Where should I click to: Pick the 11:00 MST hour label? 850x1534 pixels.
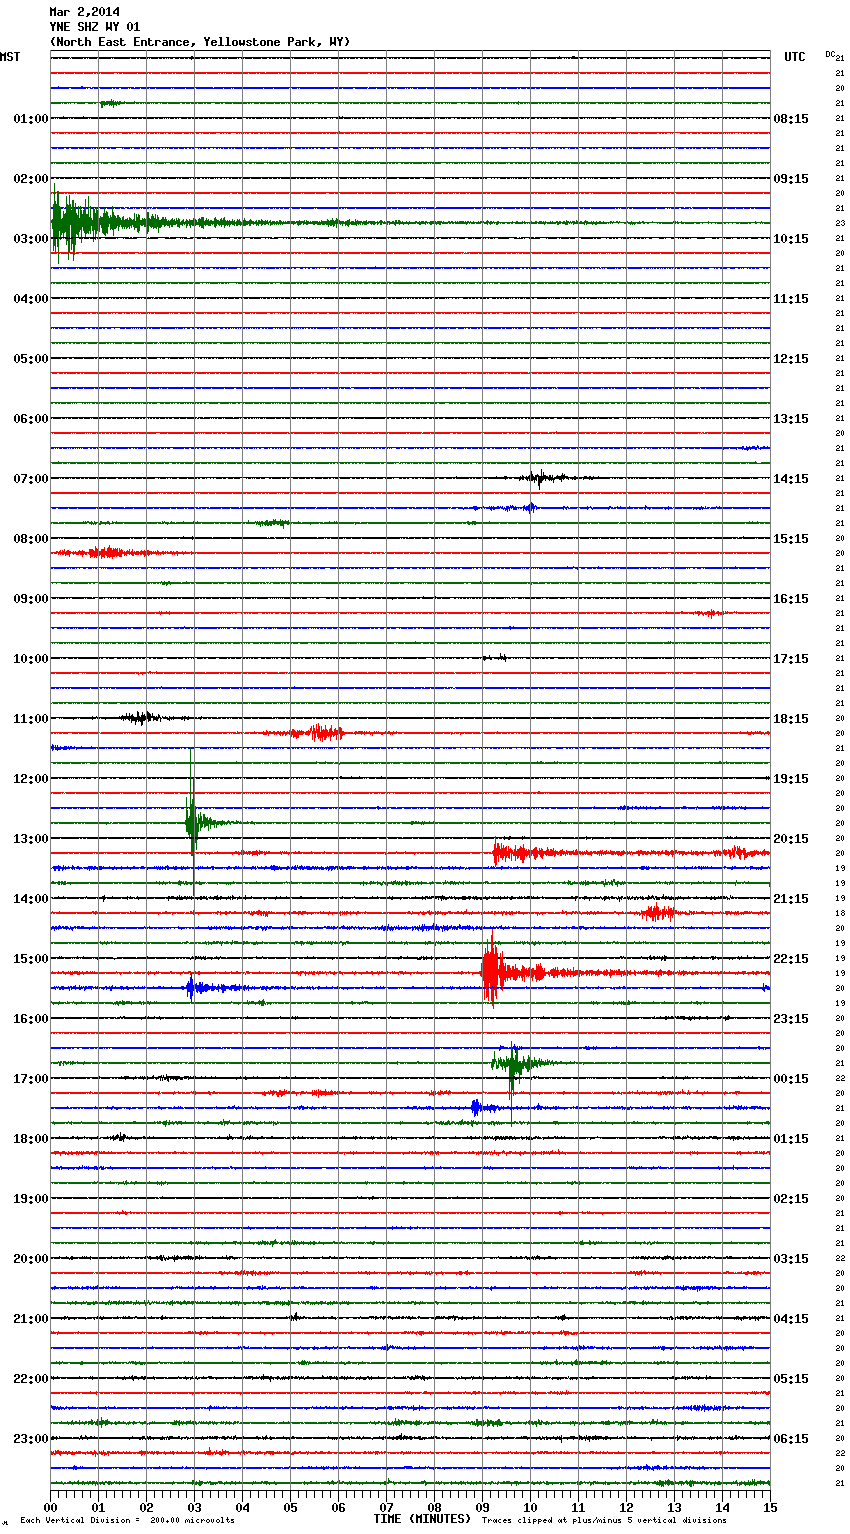tap(31, 719)
